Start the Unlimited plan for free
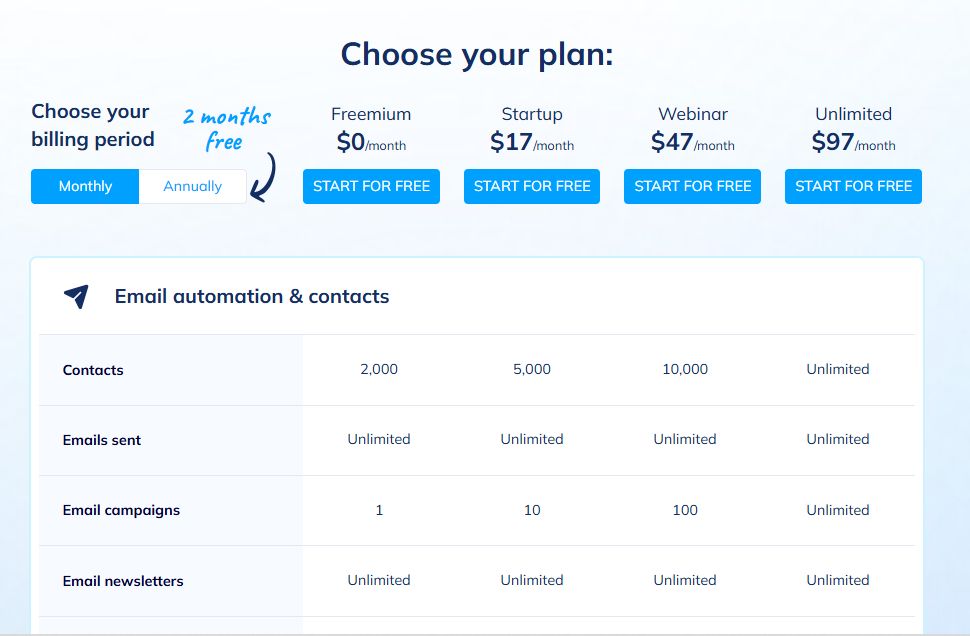The image size is (970, 636). coord(853,186)
